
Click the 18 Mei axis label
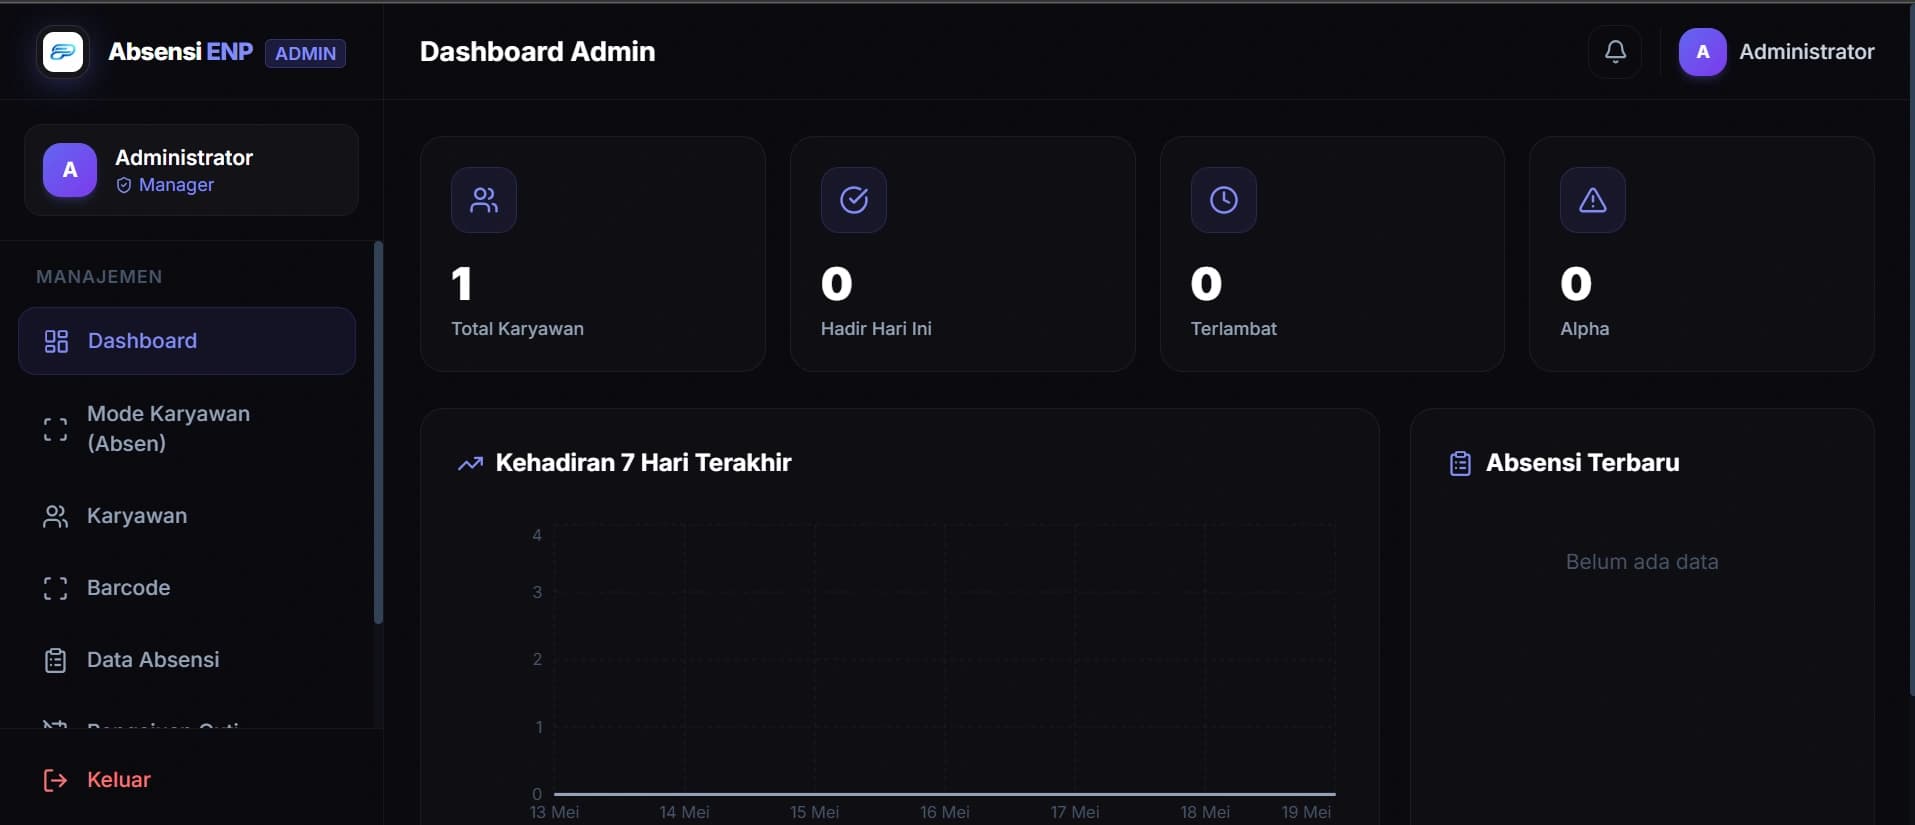coord(1204,812)
